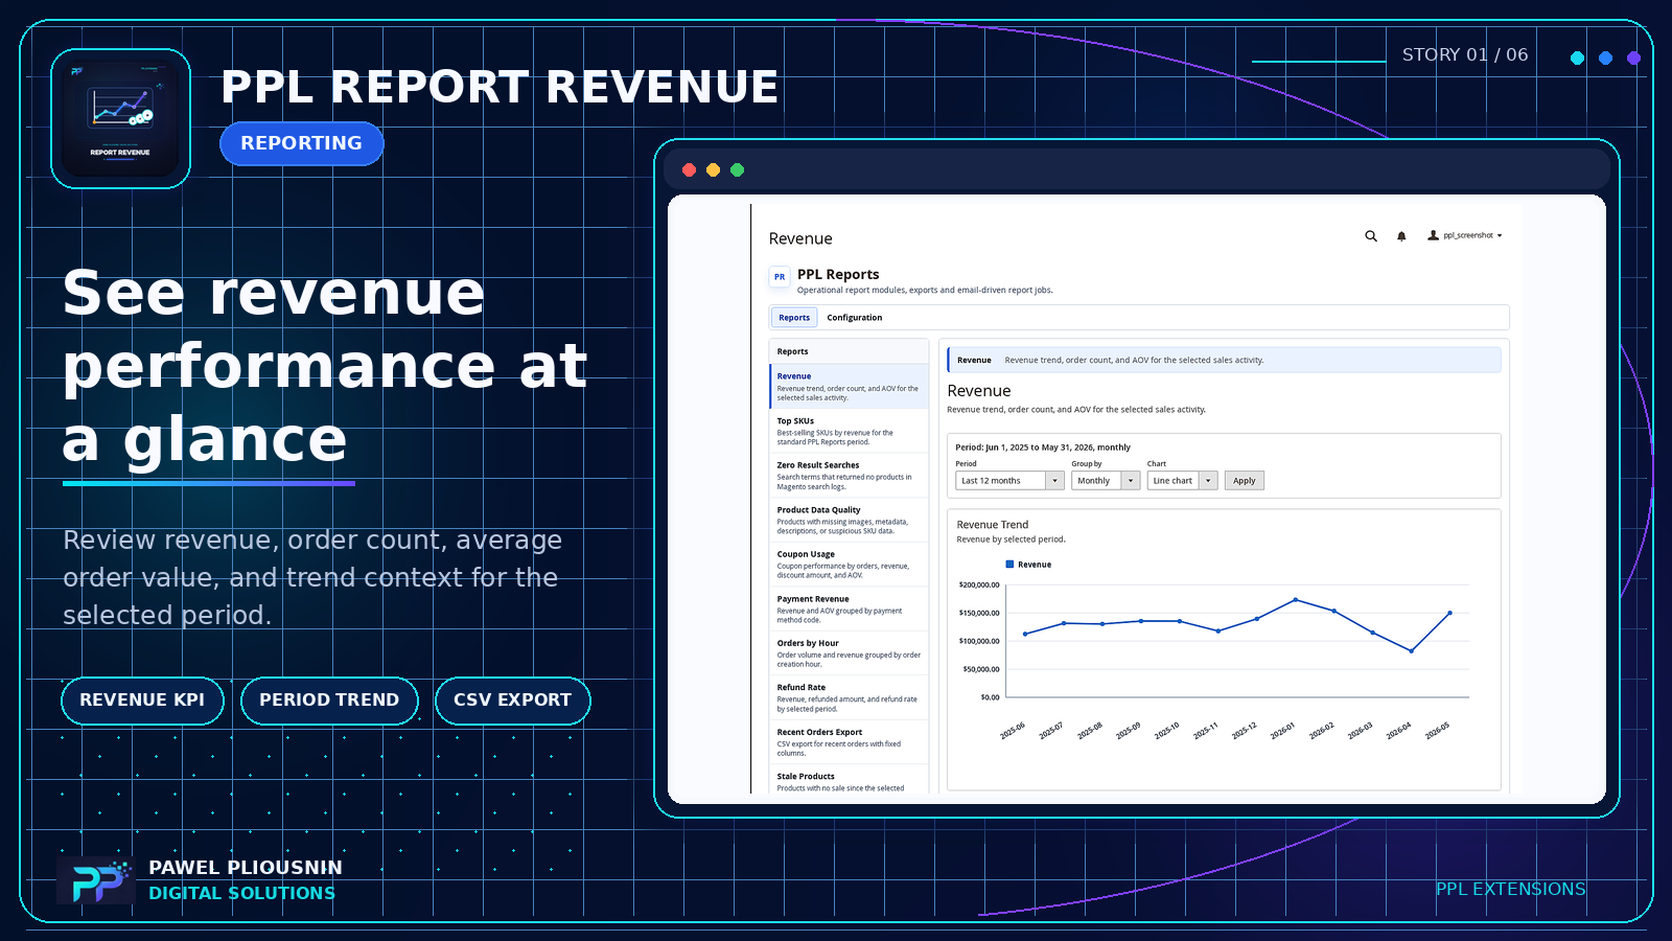The height and width of the screenshot is (941, 1672).
Task: Click the STORY 01 / 06 indicator
Action: pyautogui.click(x=1465, y=55)
